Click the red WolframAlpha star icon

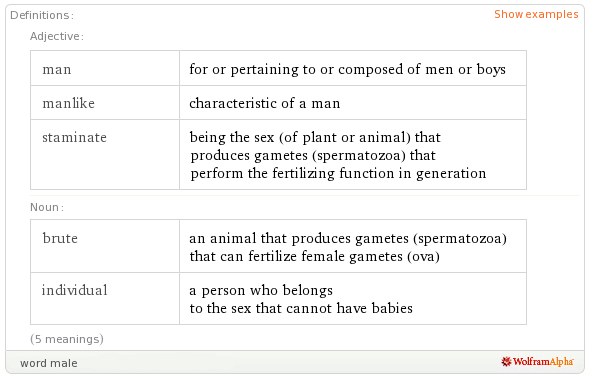tap(506, 362)
